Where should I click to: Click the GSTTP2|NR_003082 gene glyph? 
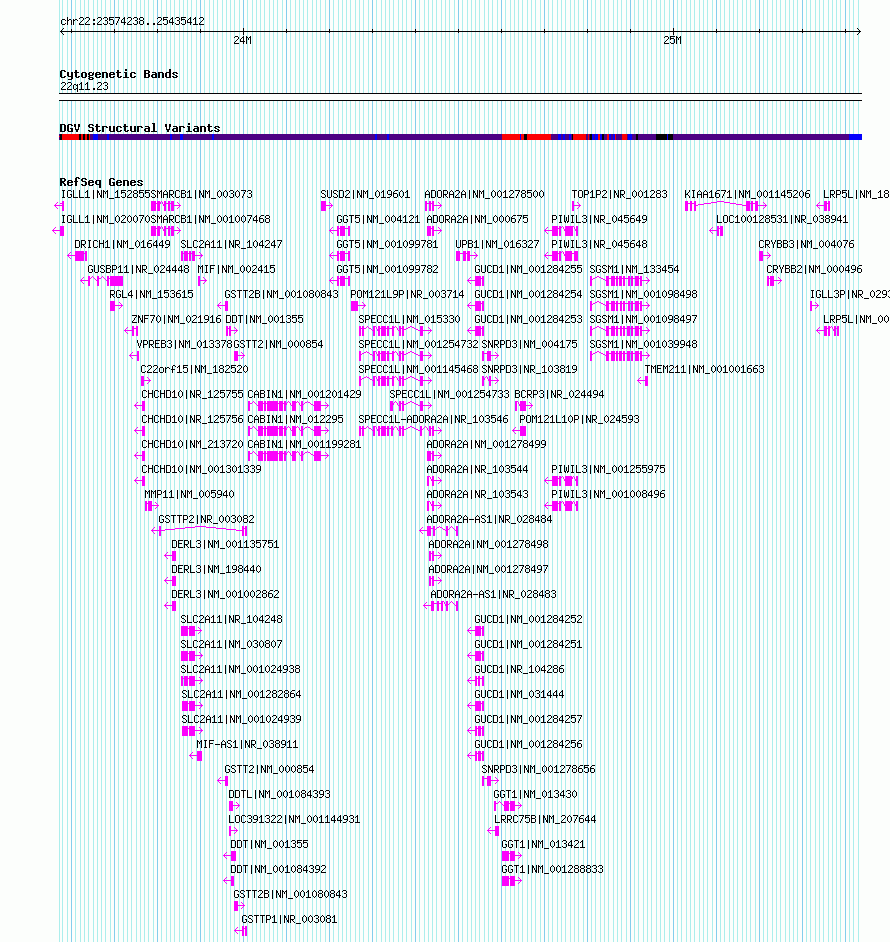(x=200, y=530)
